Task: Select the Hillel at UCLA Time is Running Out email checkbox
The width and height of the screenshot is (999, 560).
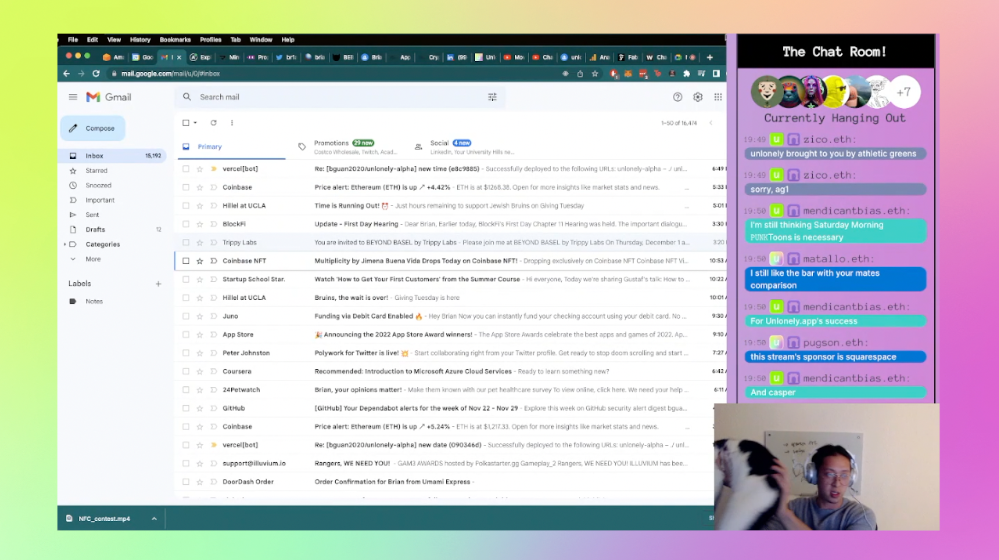Action: [185, 206]
